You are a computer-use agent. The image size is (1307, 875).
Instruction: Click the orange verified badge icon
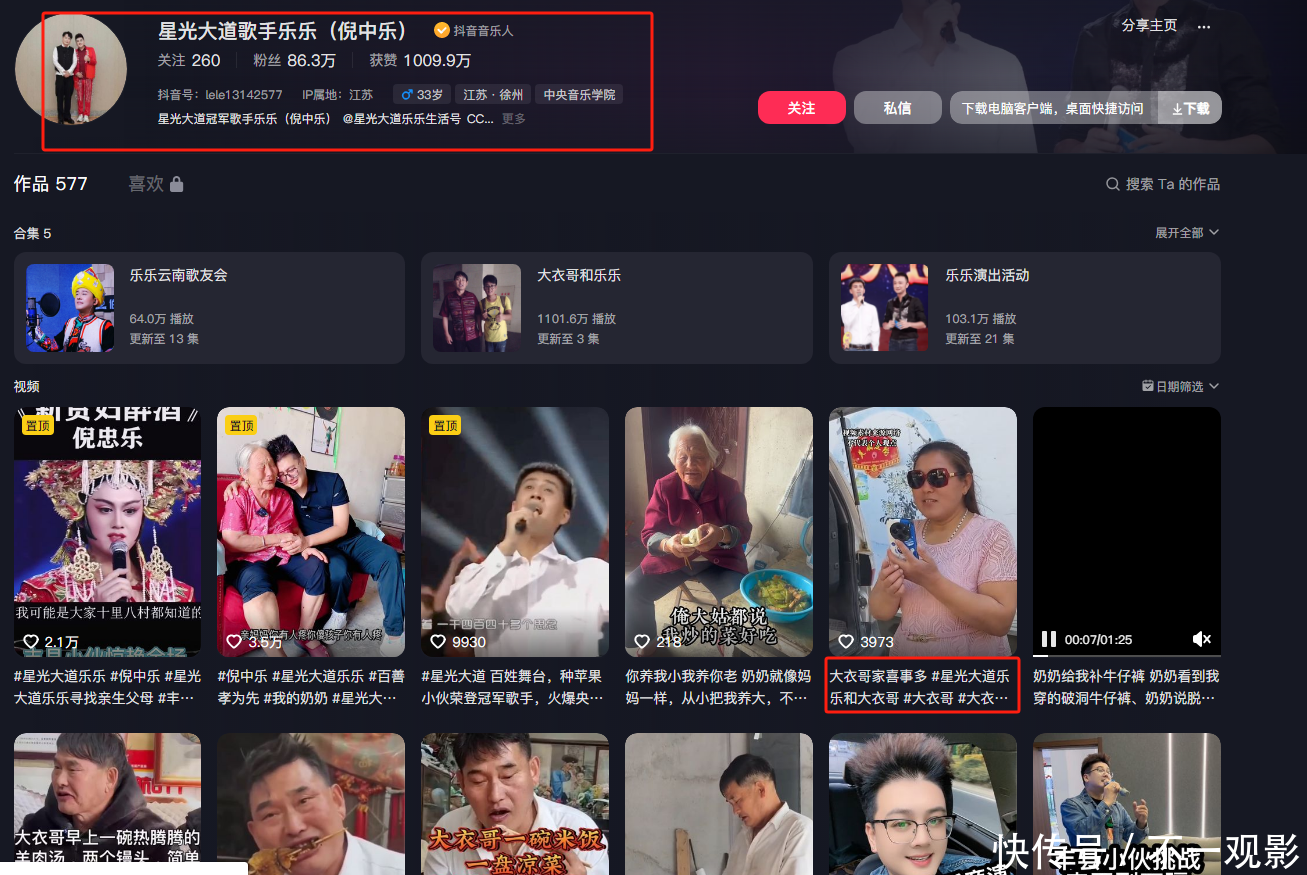tap(441, 31)
